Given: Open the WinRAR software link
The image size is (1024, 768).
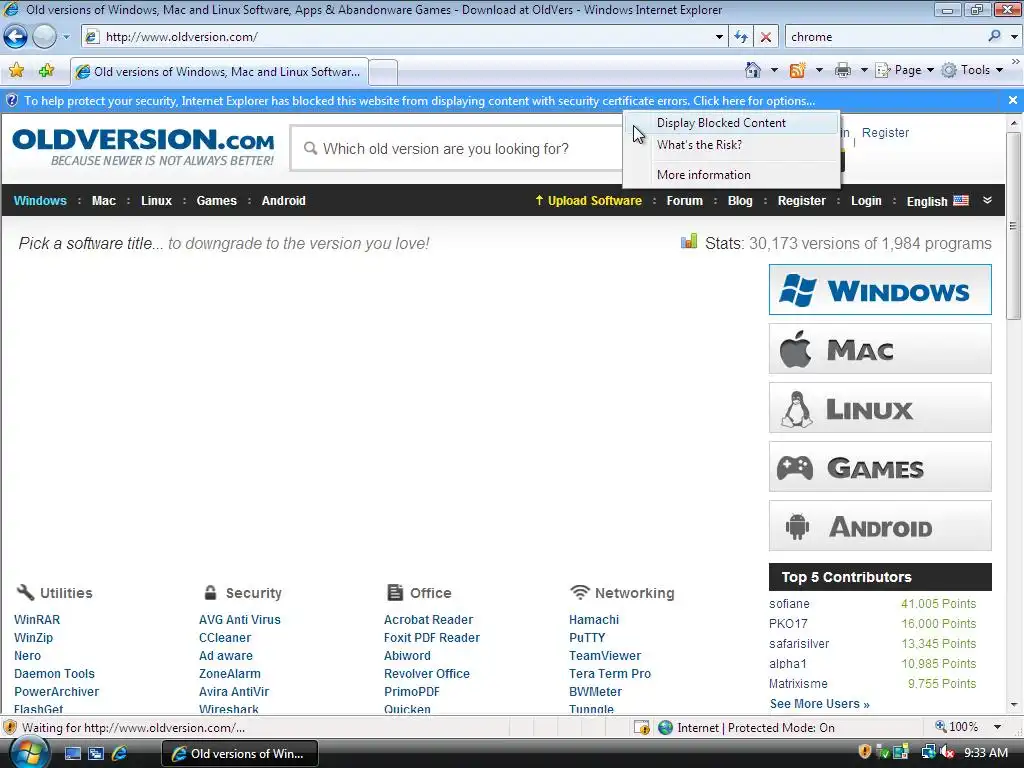Looking at the screenshot, I should coord(37,619).
